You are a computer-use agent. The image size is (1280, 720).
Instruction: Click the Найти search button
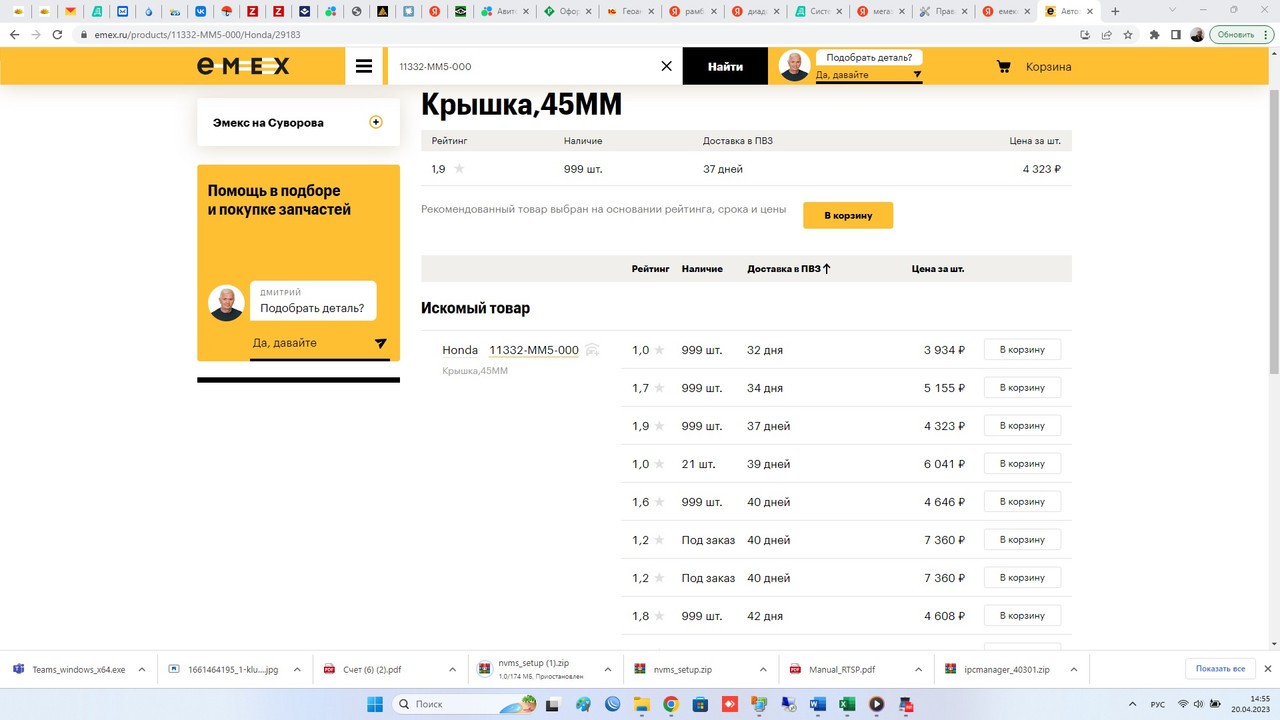coord(725,66)
